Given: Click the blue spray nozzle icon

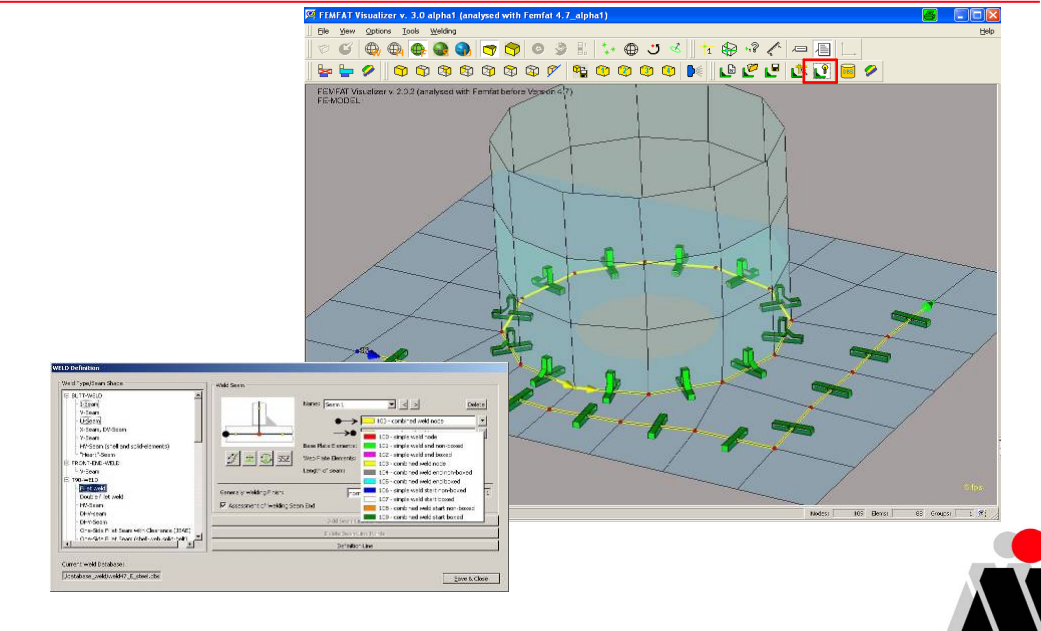Looking at the screenshot, I should pyautogui.click(x=694, y=71).
